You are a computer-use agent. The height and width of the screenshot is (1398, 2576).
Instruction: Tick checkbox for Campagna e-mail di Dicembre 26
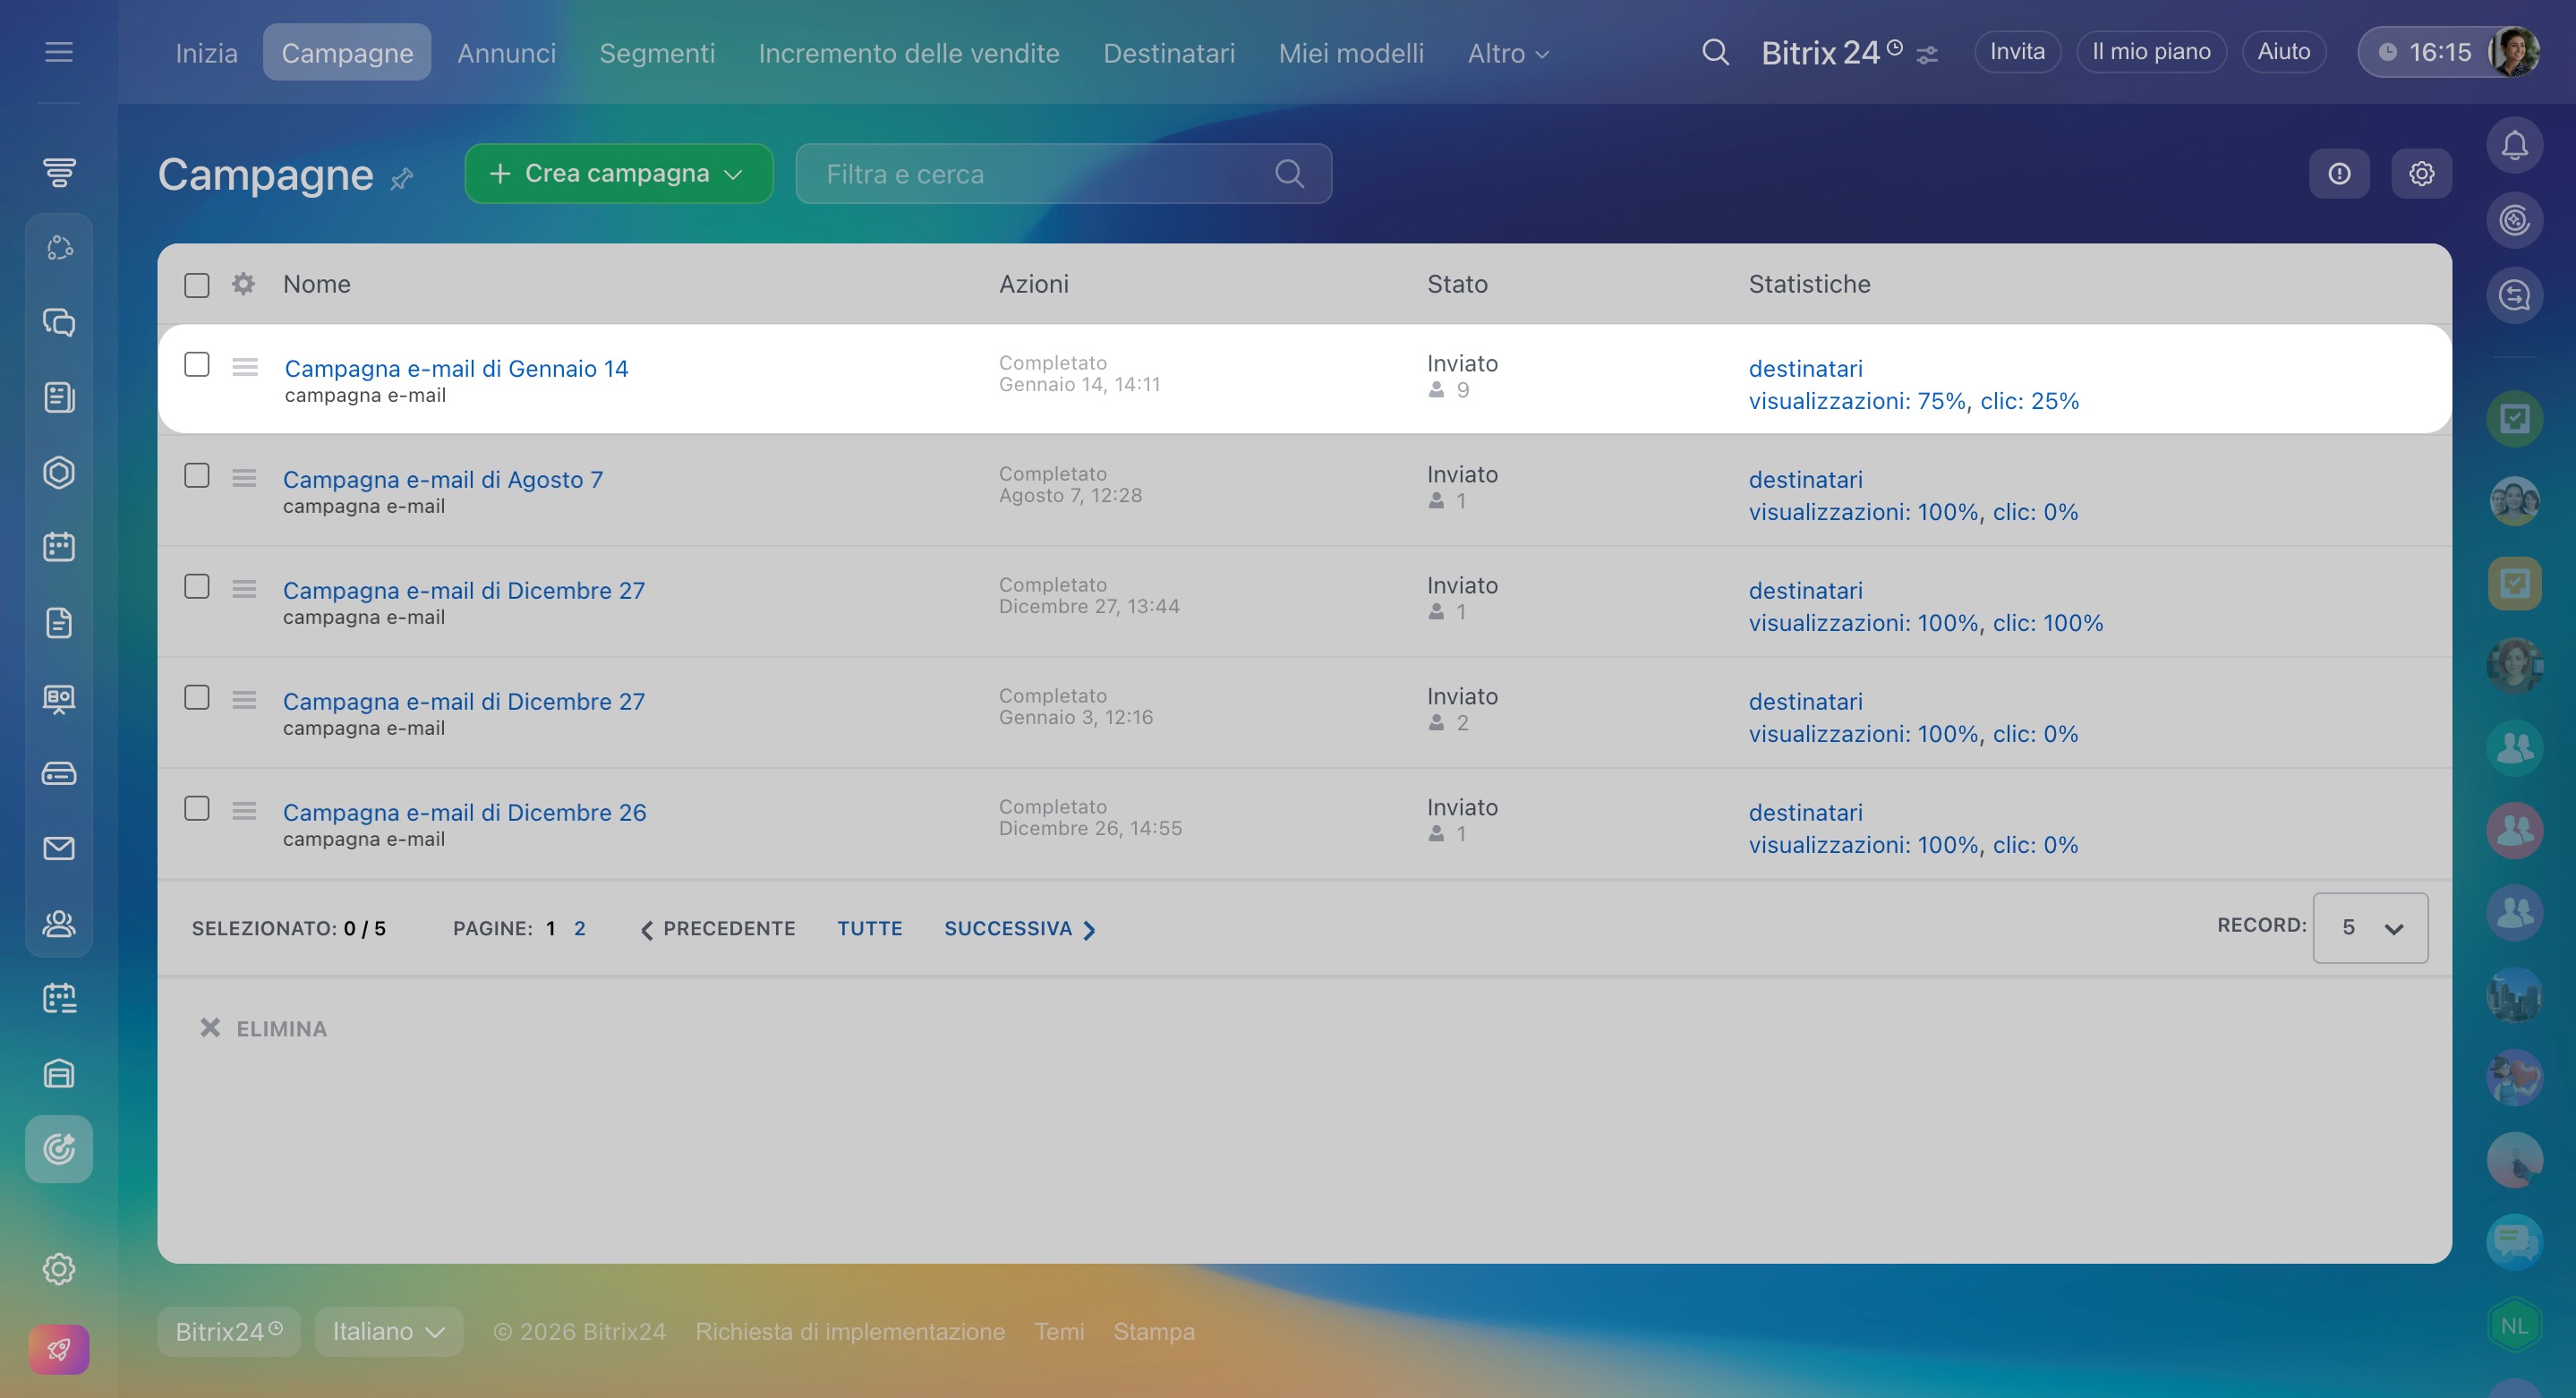tap(197, 809)
